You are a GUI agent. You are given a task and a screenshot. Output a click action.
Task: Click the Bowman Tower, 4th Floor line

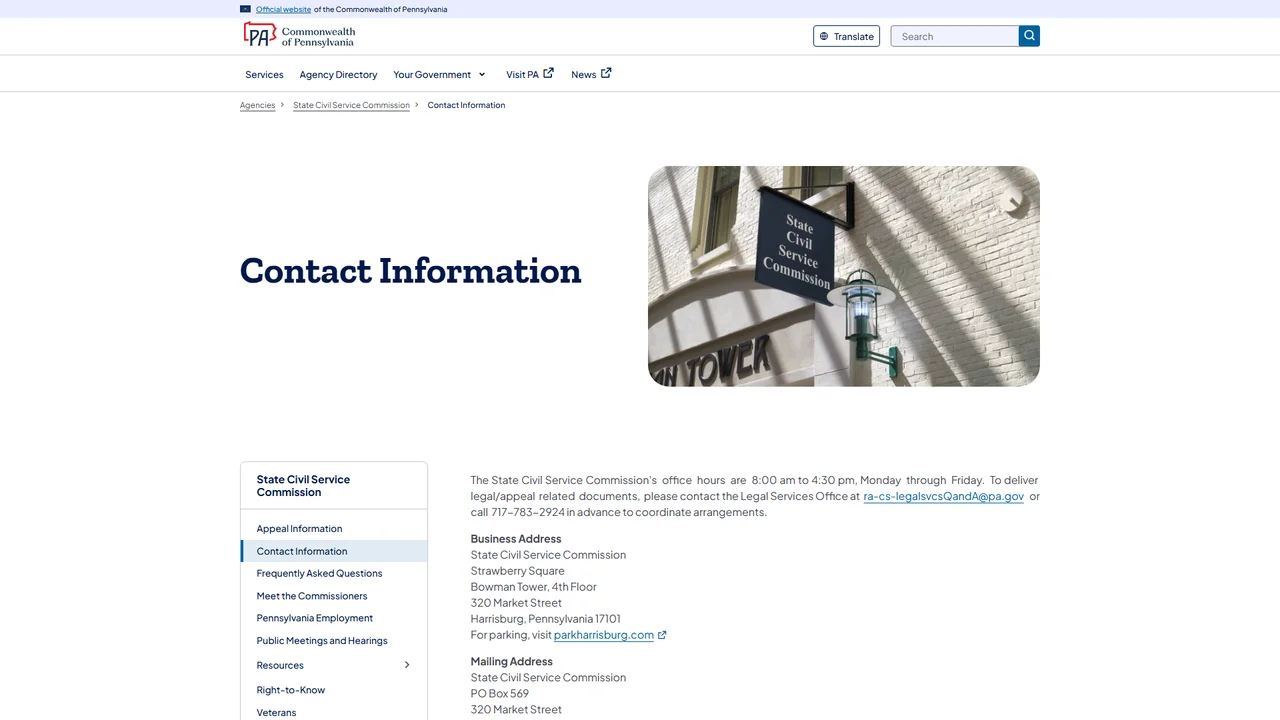point(534,587)
